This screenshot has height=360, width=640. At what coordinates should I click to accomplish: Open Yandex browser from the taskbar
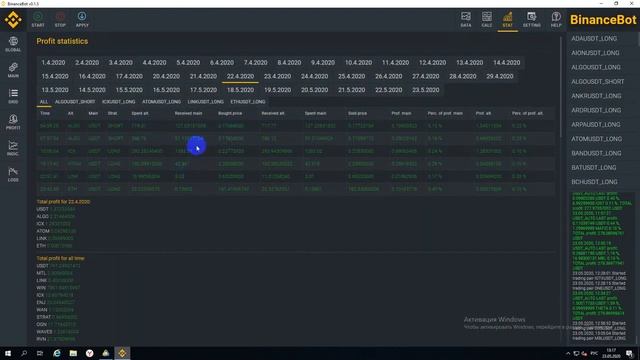coord(89,353)
